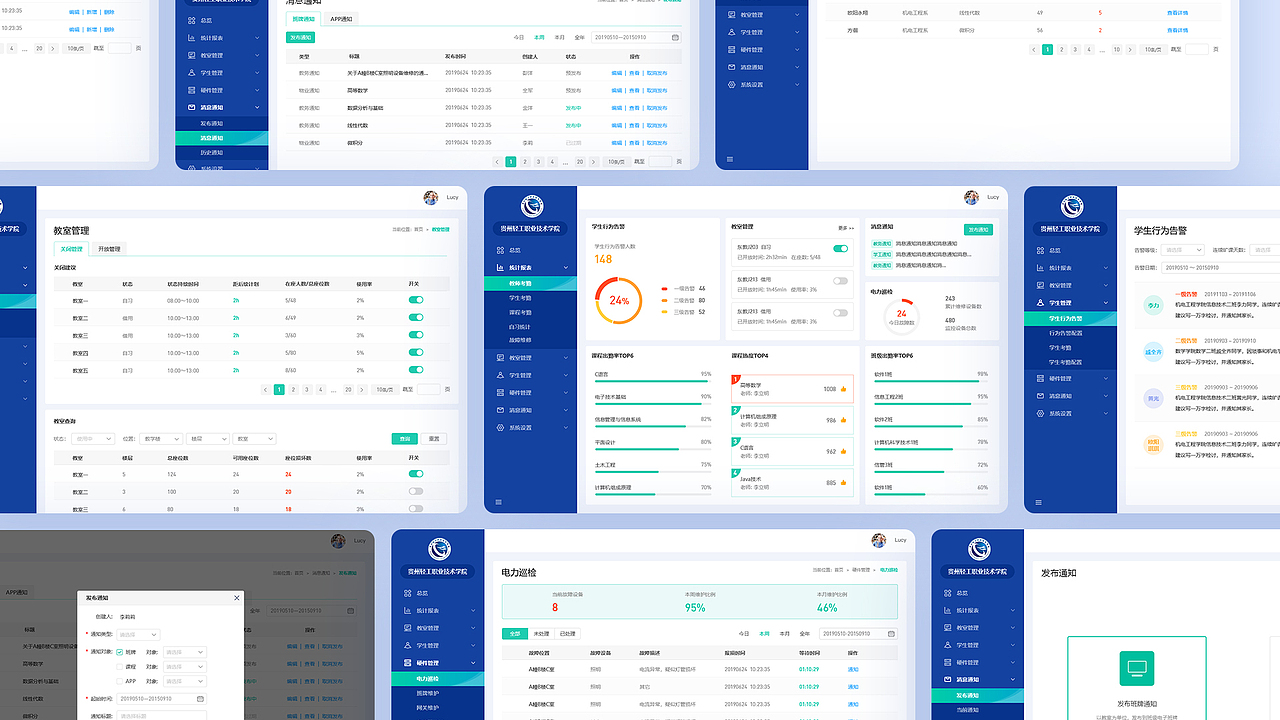The height and width of the screenshot is (720, 1280).
Task: Switch to the 开放管理 tab in 教室管理
Action: pyautogui.click(x=109, y=249)
